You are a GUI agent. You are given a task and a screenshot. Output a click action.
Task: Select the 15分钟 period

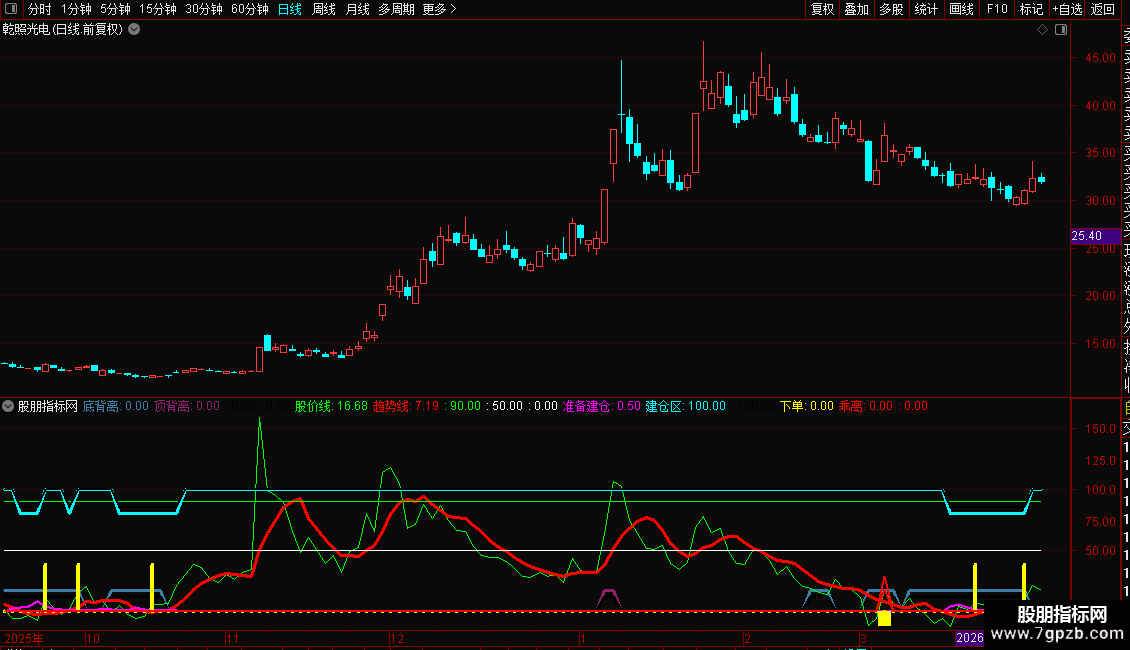tap(157, 9)
